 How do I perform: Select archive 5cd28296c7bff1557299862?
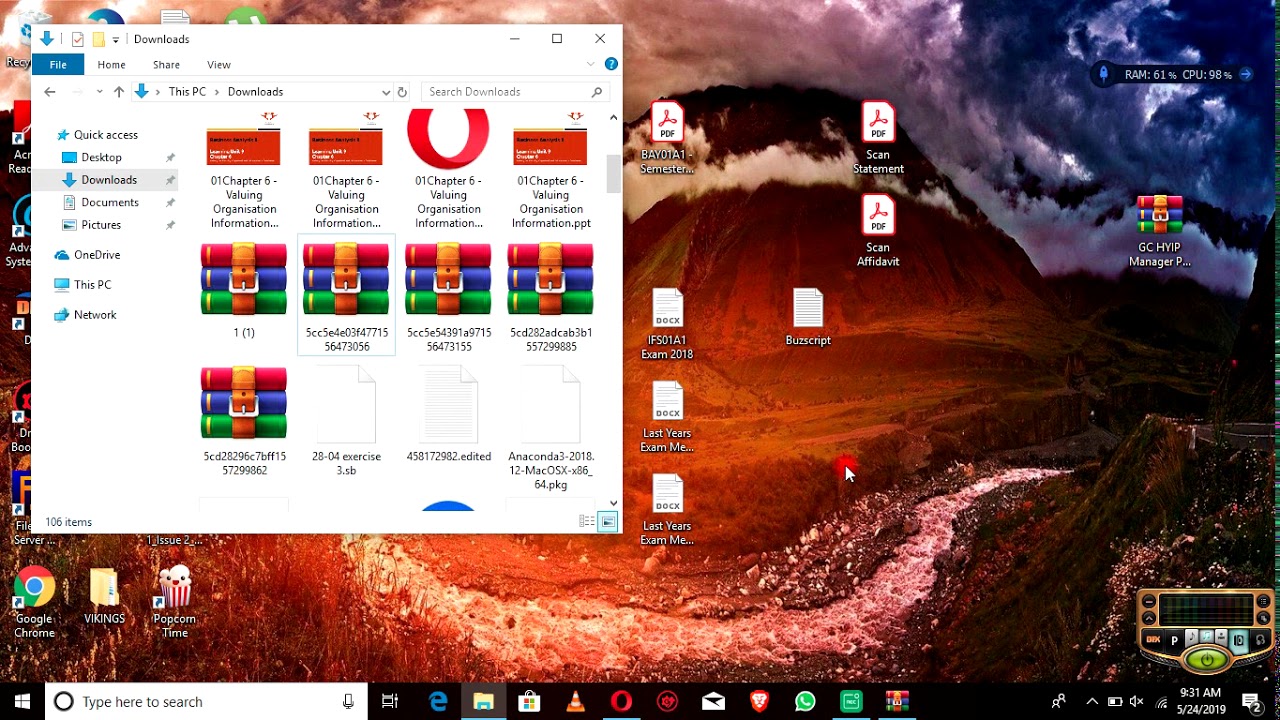pos(244,420)
